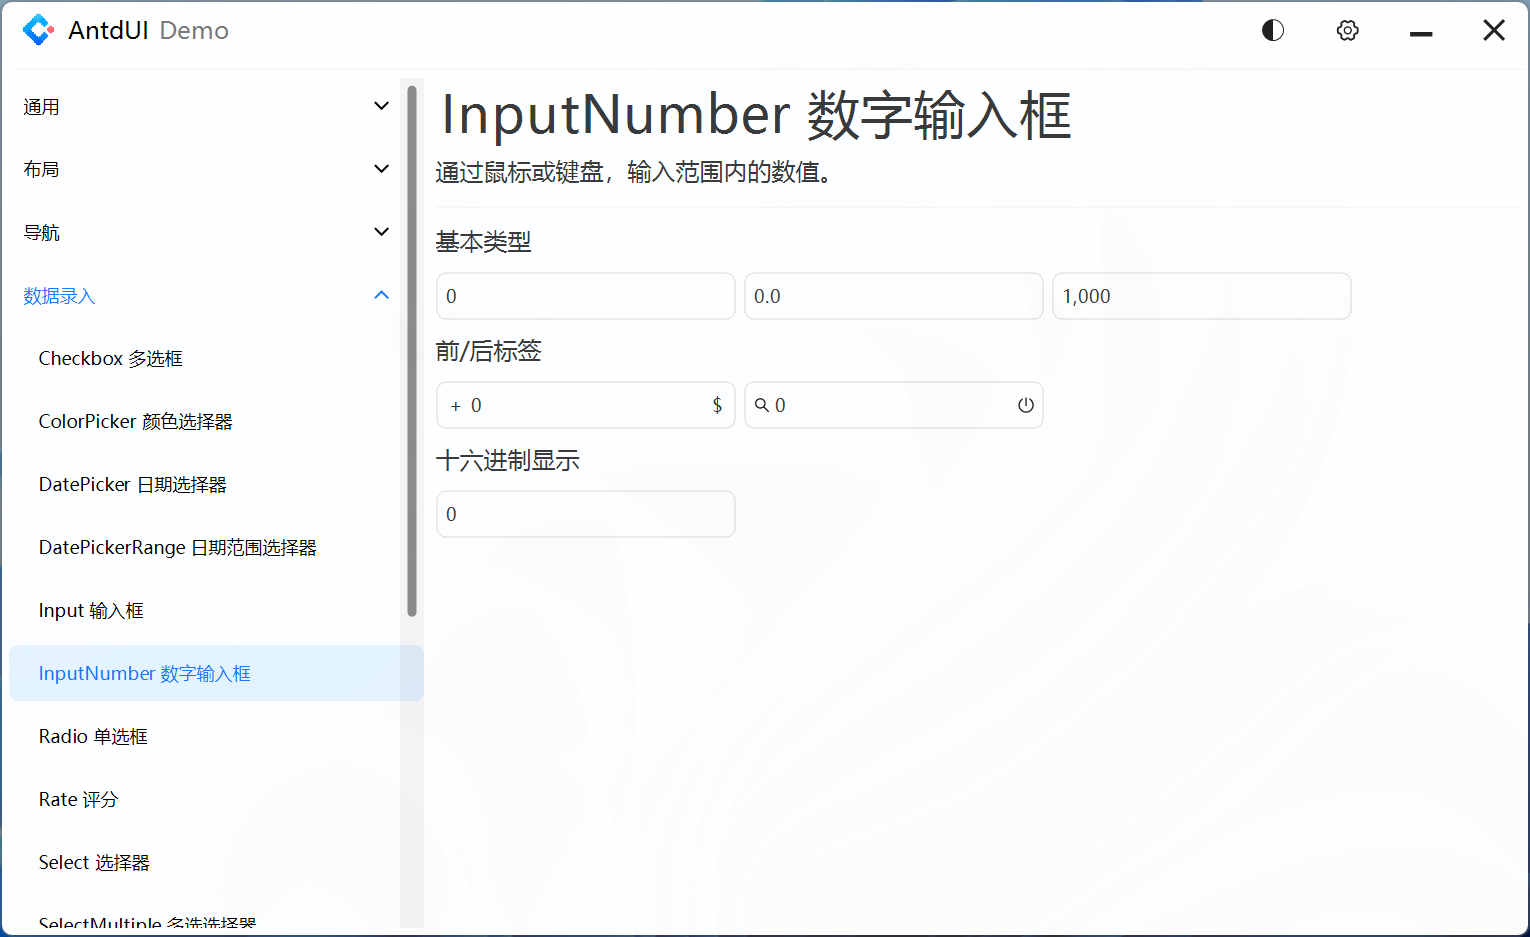Click the sidebar scrollbar thumb

coord(411,348)
